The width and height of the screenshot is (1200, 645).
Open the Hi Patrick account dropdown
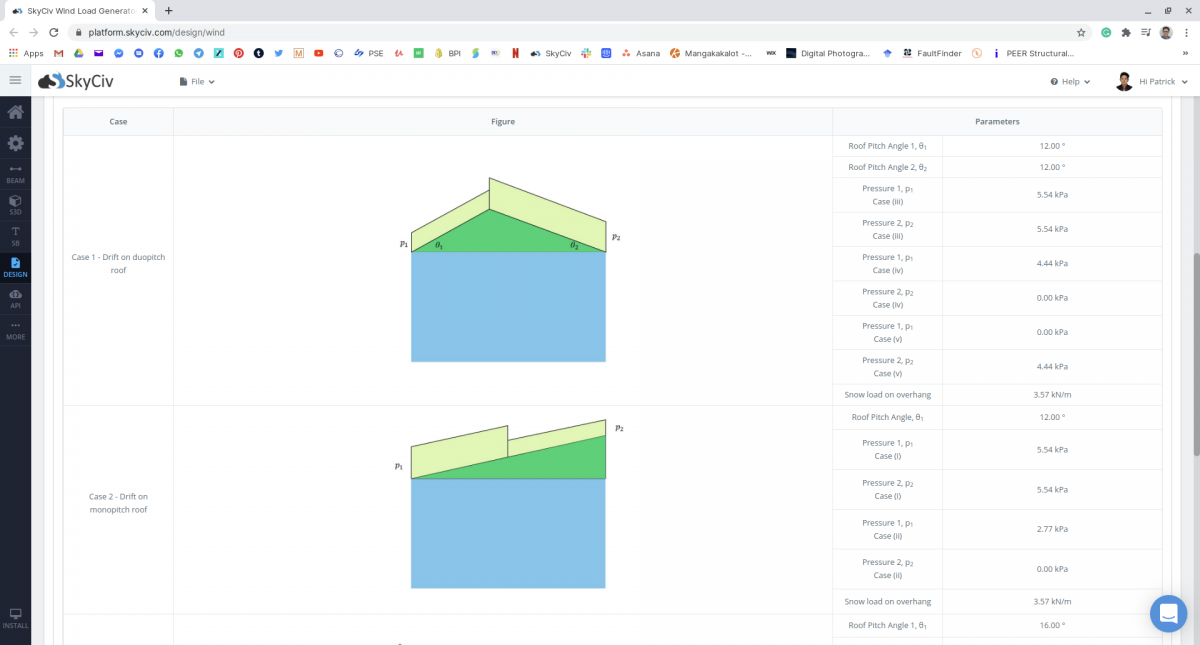[x=1152, y=82]
